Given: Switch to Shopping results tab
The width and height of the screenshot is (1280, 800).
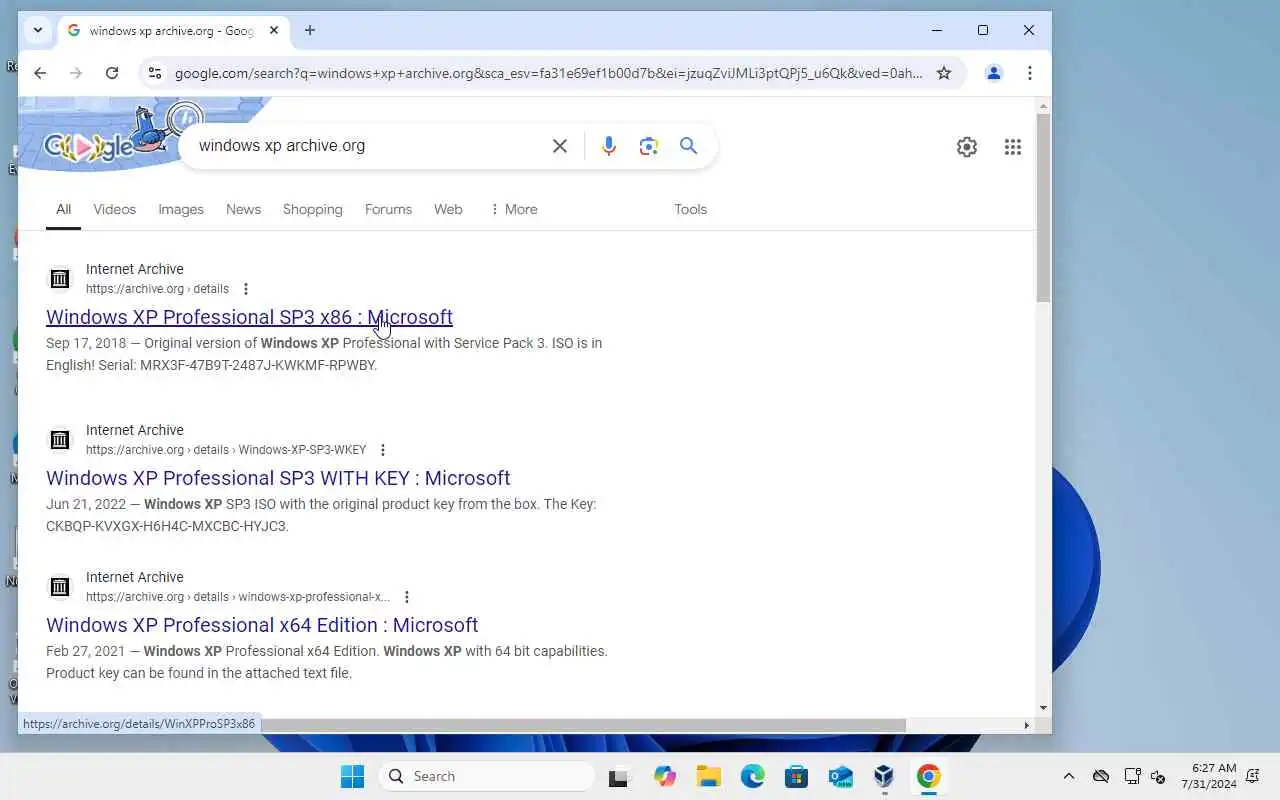Looking at the screenshot, I should click(313, 209).
